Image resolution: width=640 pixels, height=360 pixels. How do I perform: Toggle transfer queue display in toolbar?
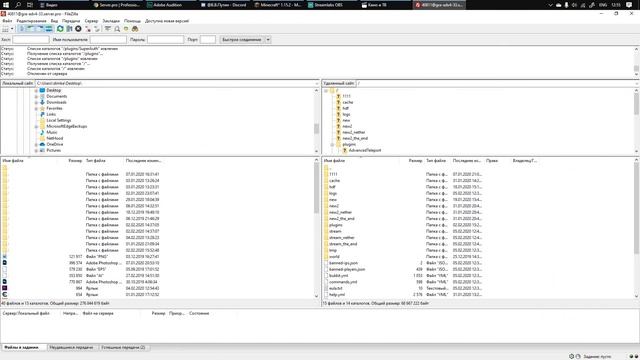(x=49, y=29)
